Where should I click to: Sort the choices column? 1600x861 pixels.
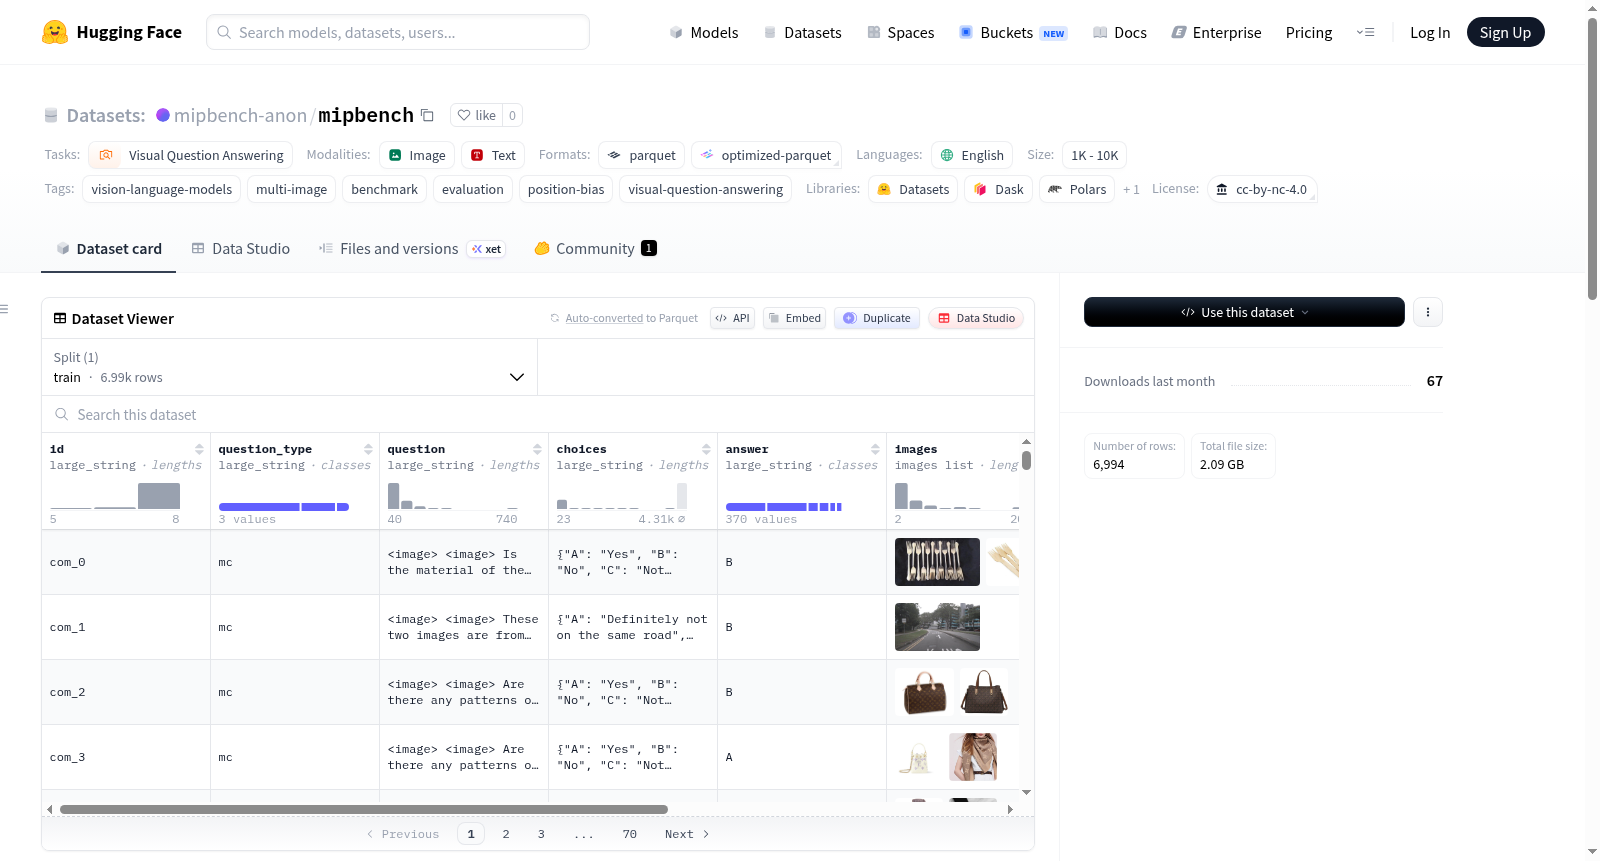(707, 449)
